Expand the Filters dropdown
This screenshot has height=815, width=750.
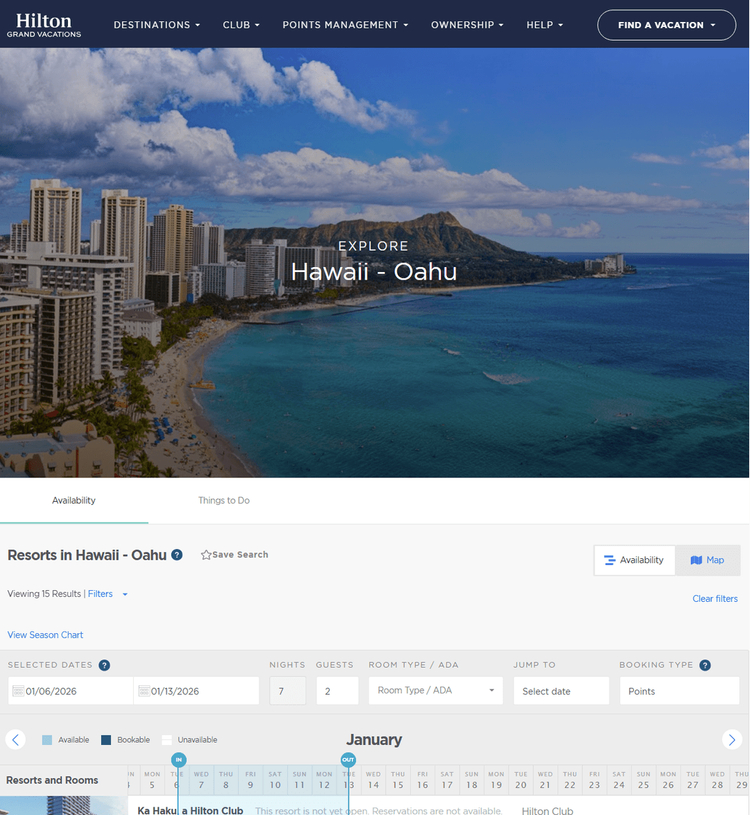tap(108, 594)
